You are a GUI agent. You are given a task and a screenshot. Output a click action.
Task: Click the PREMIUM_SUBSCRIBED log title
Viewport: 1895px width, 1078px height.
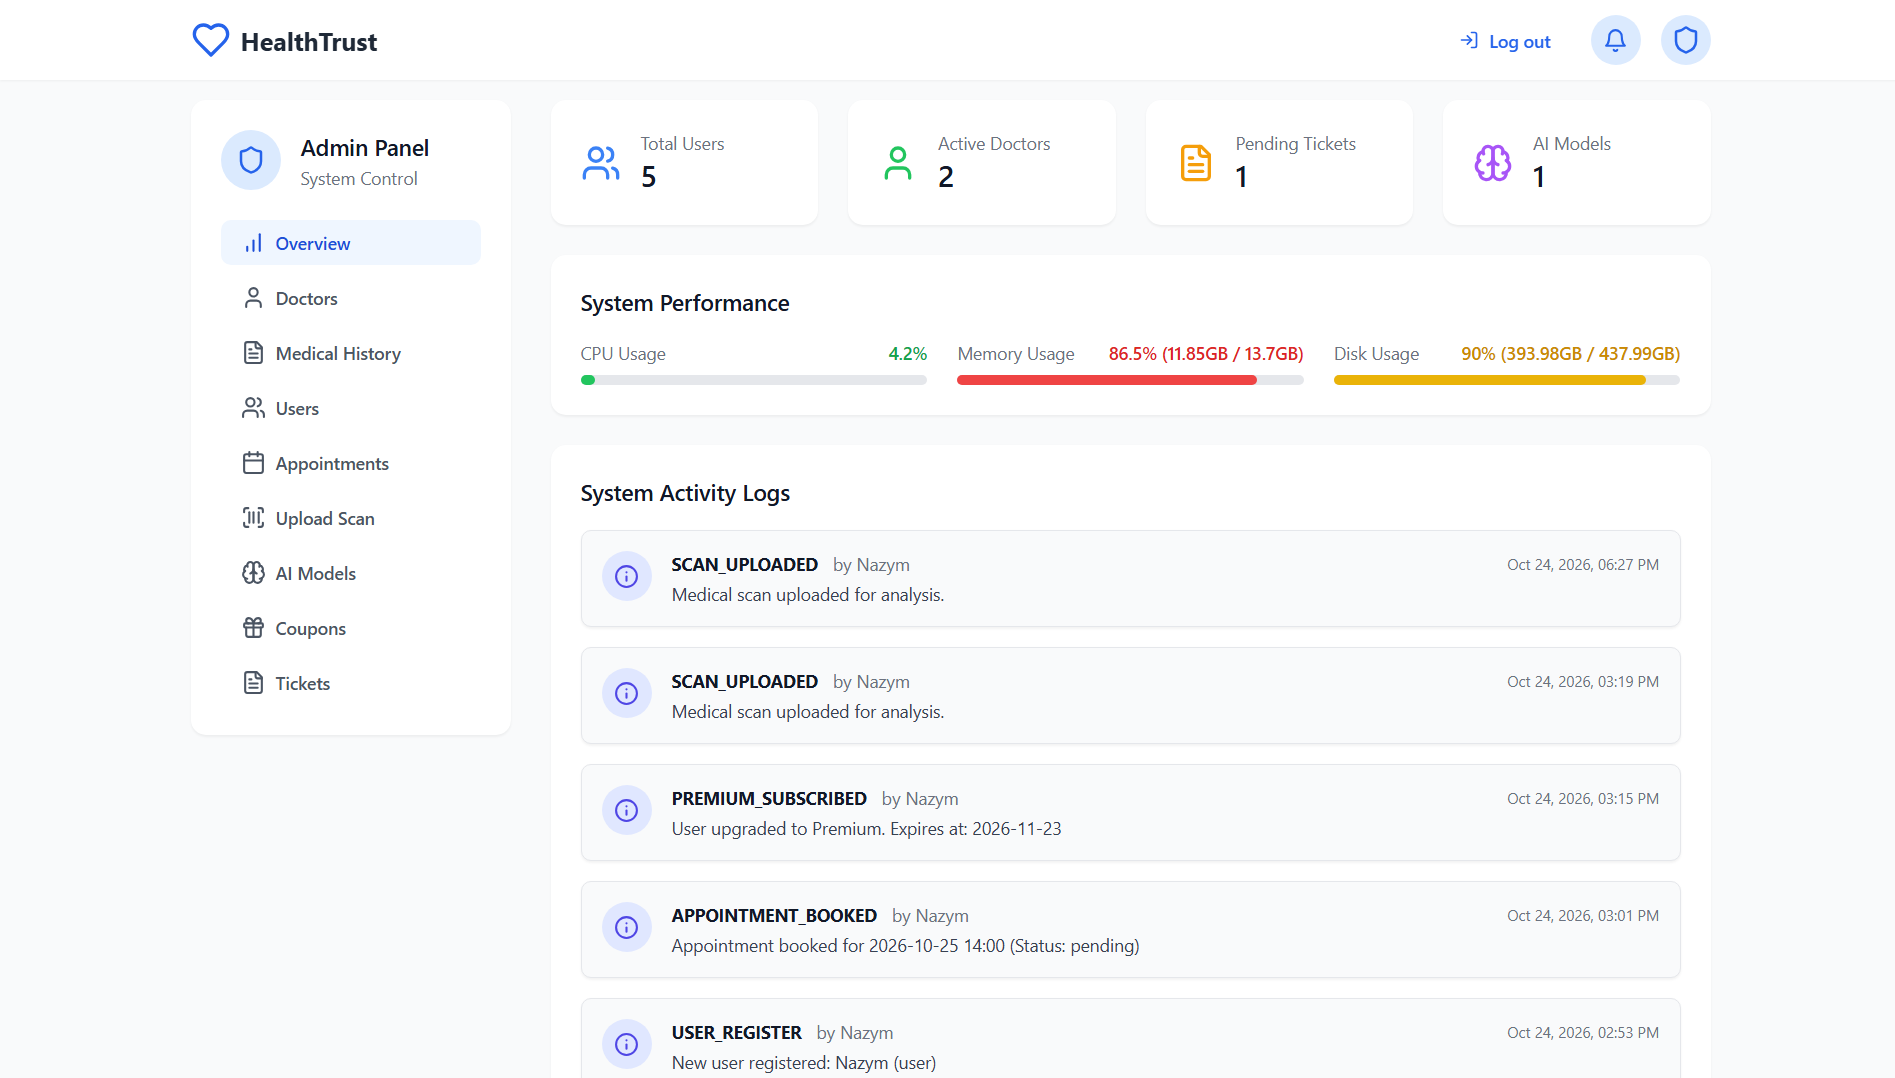click(x=769, y=799)
